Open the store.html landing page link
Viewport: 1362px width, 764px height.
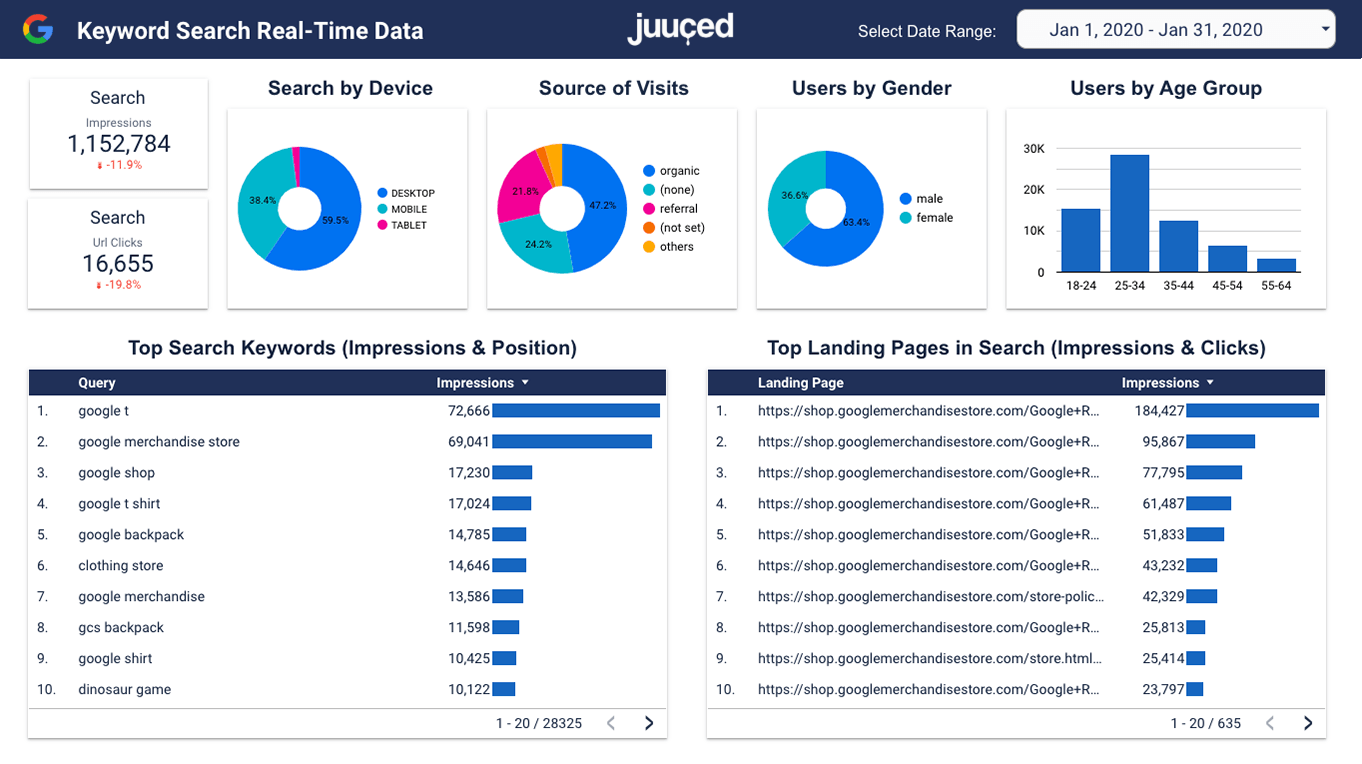point(930,659)
